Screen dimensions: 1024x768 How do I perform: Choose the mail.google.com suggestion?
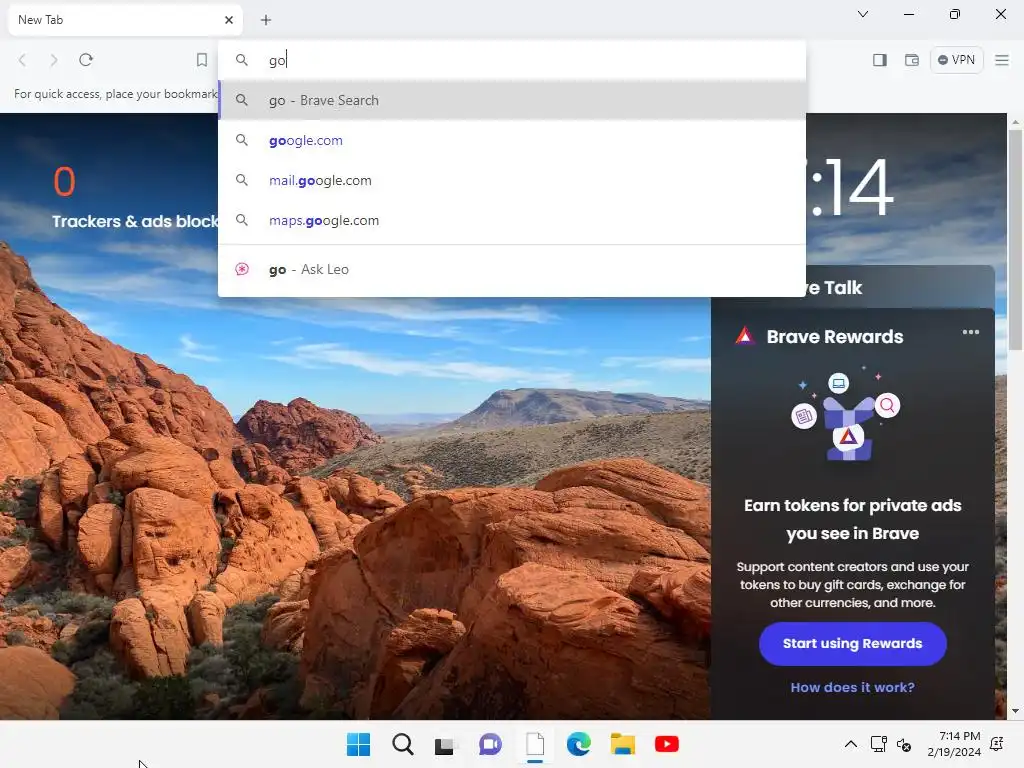(x=512, y=180)
